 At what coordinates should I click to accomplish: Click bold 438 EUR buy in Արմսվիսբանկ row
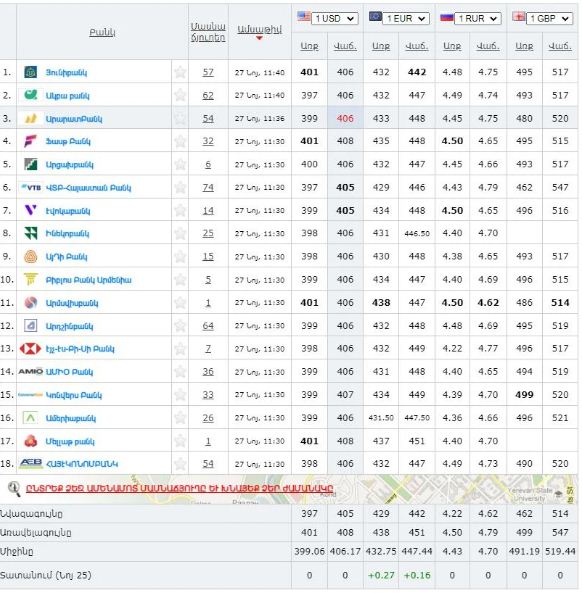coord(381,303)
